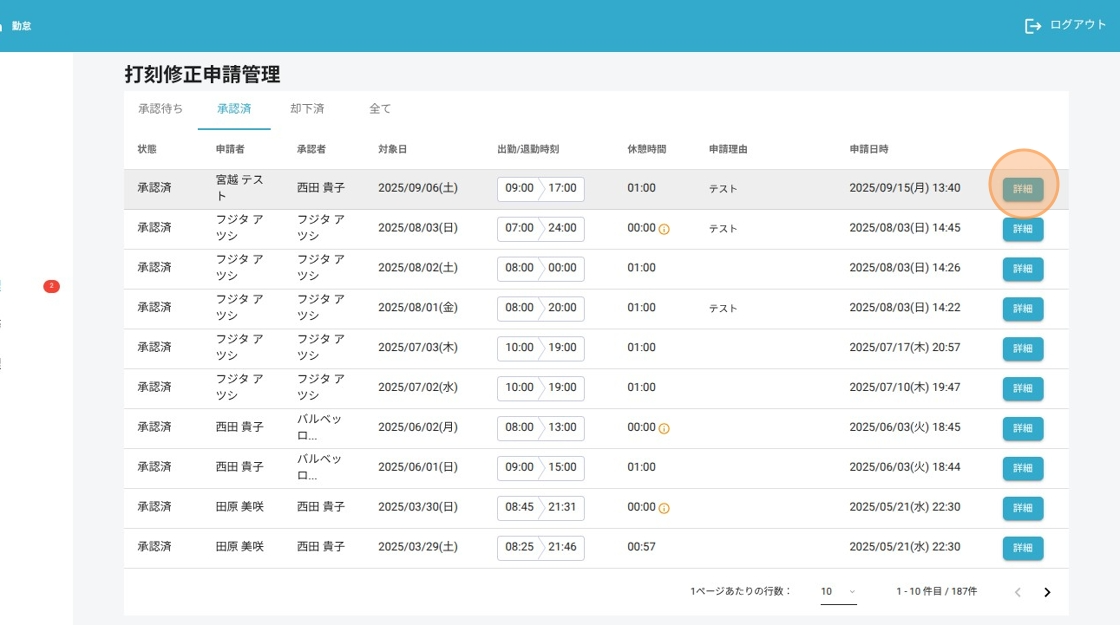Click the 申請理由 column header

pyautogui.click(x=728, y=149)
